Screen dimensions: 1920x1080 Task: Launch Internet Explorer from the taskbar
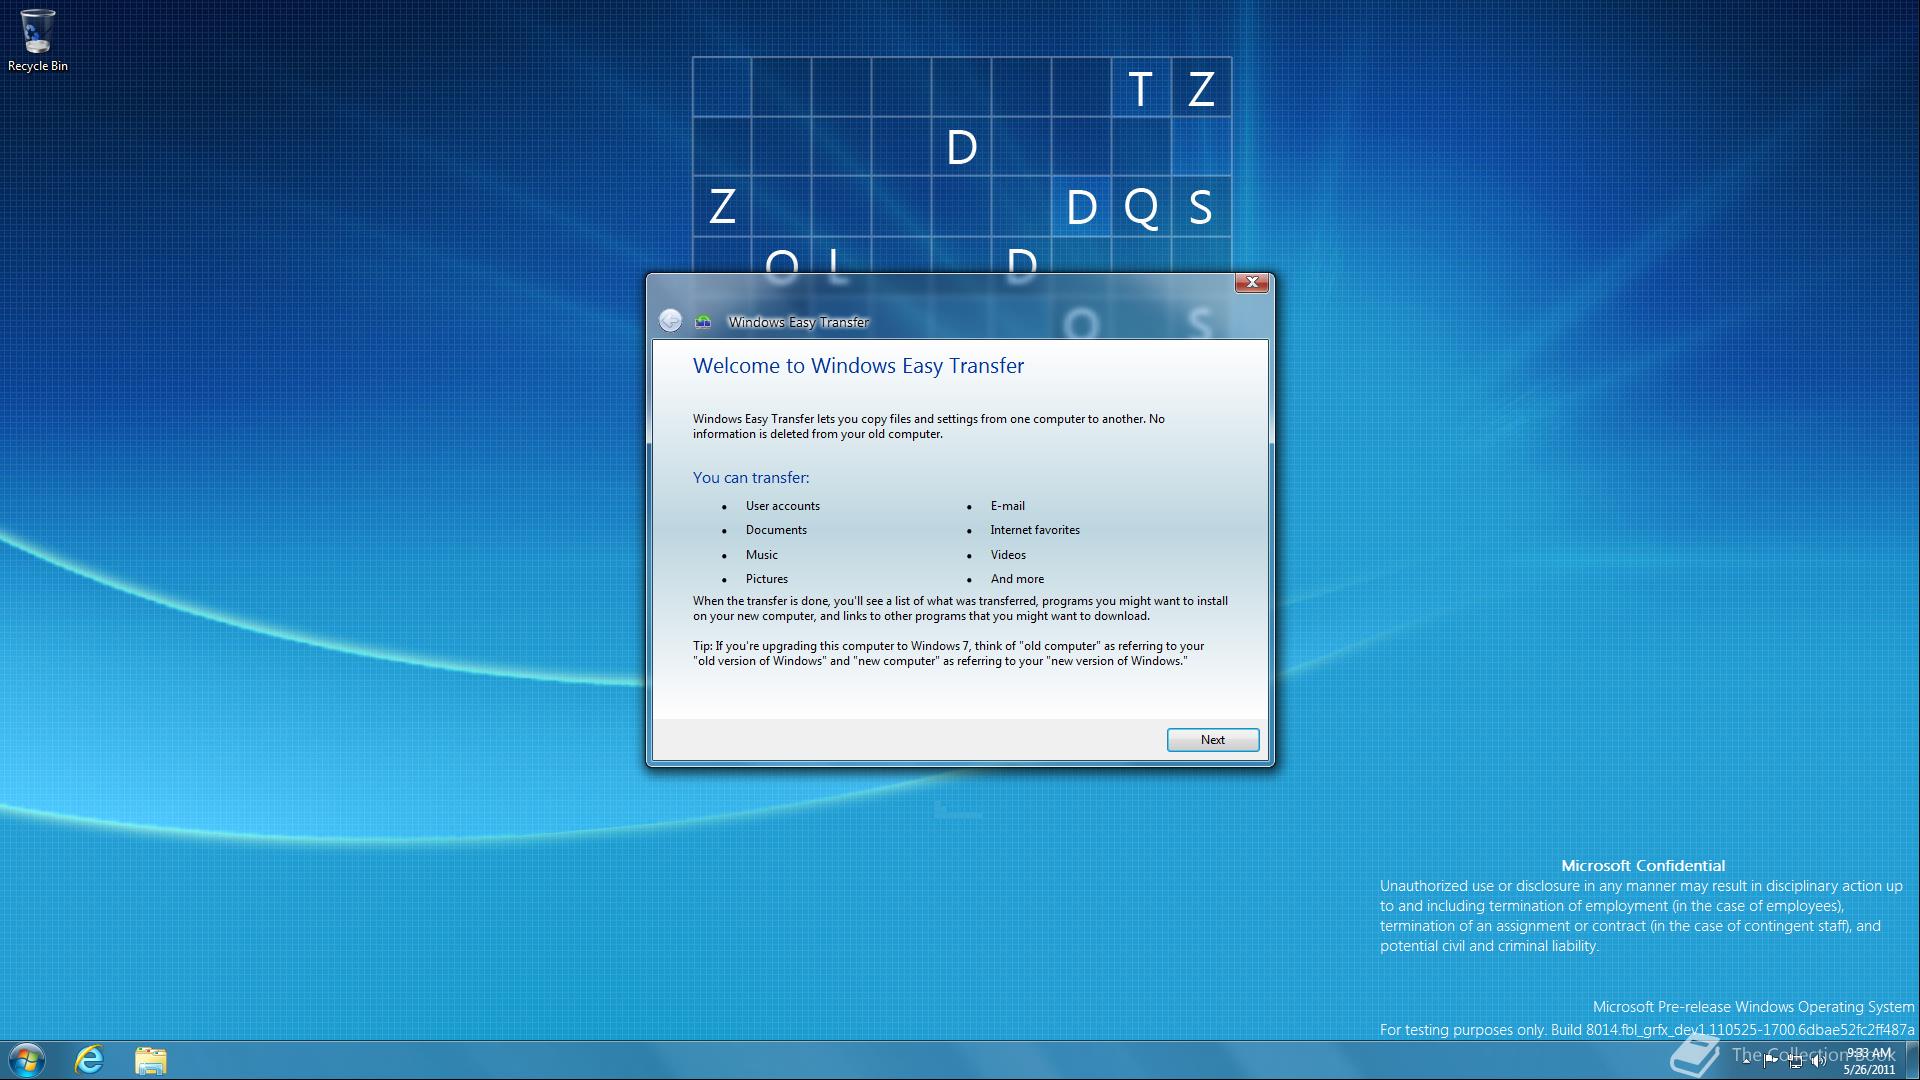90,1060
